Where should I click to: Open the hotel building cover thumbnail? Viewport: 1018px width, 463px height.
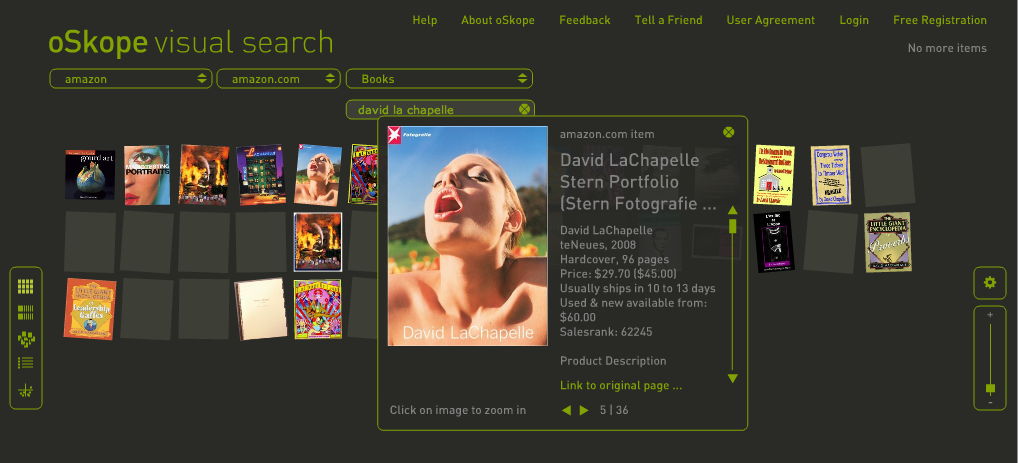pyautogui.click(x=260, y=175)
